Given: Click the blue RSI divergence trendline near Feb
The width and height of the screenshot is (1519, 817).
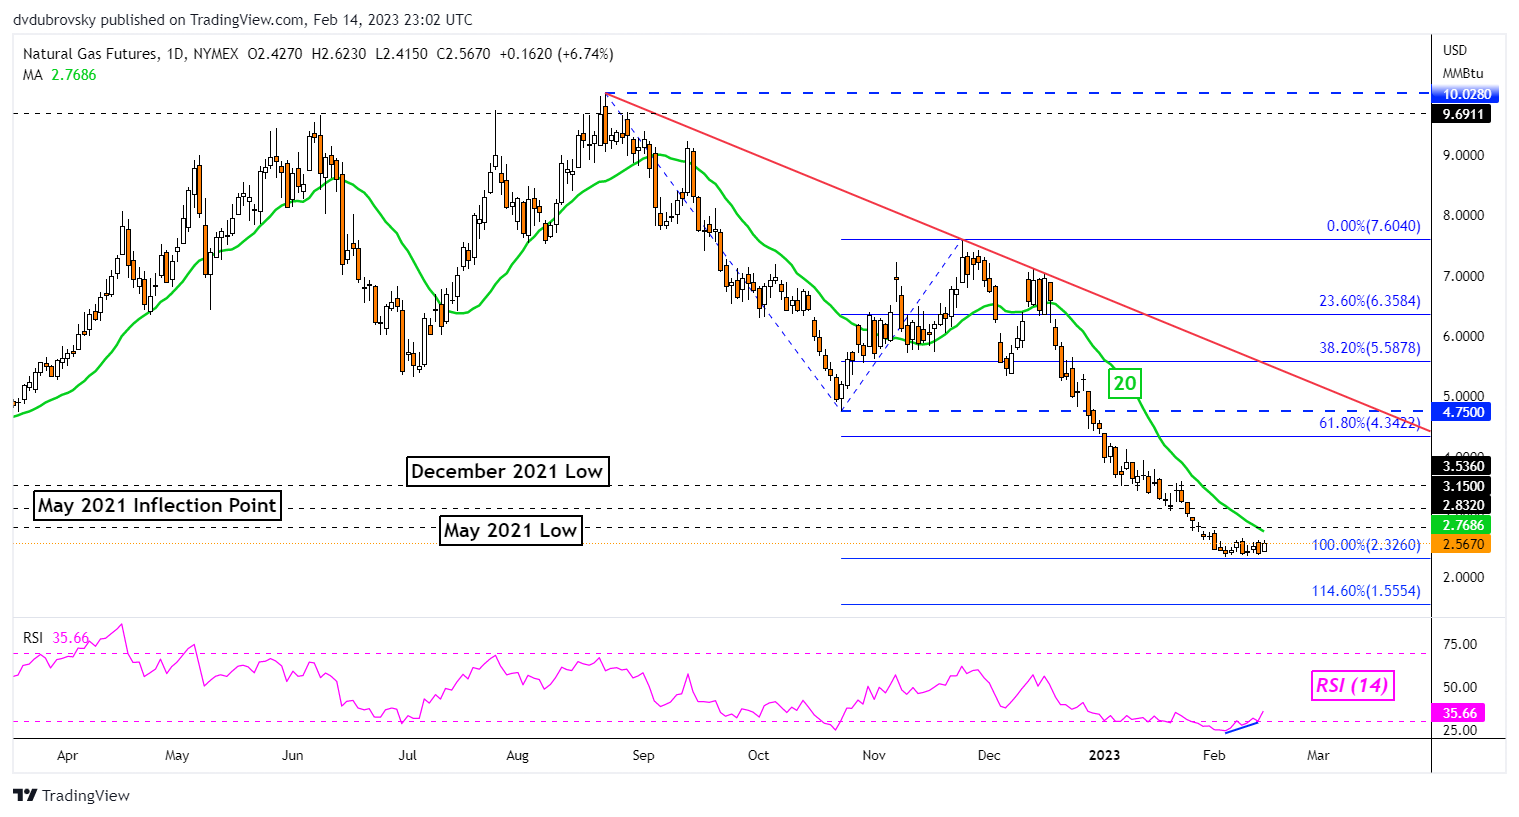Looking at the screenshot, I should [x=1242, y=726].
